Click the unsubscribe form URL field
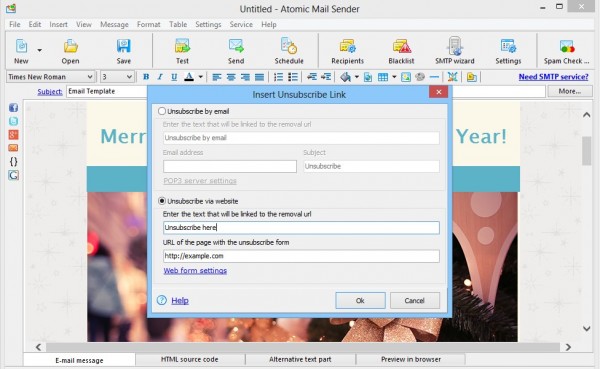Image resolution: width=600 pixels, height=369 pixels. coord(301,256)
